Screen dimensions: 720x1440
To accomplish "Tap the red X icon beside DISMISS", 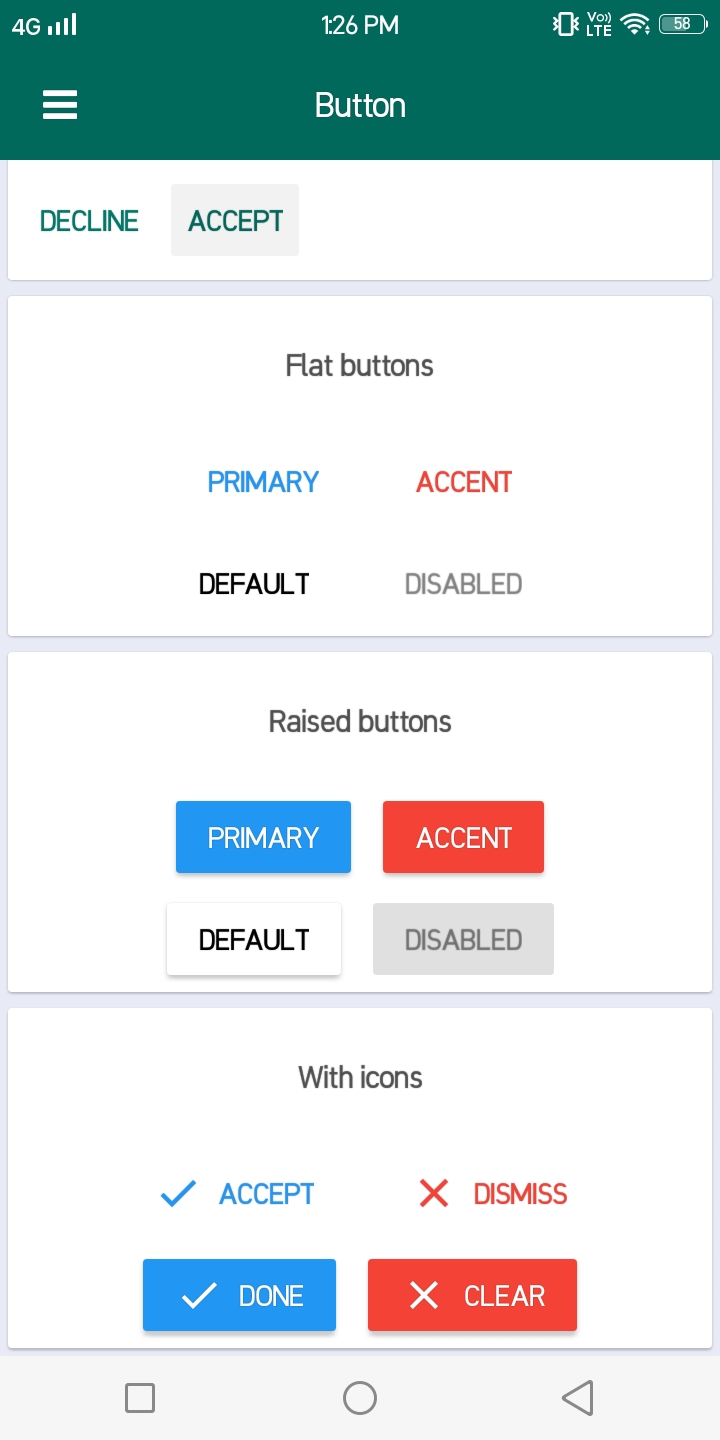I will (434, 1193).
